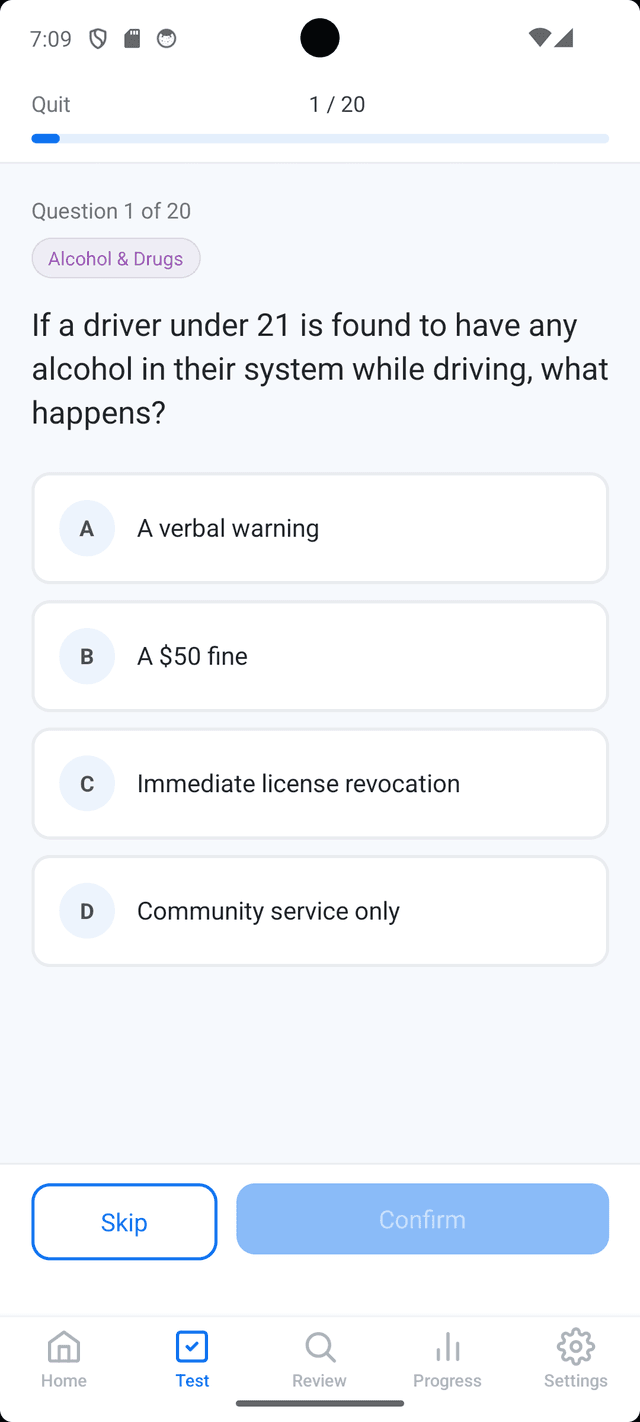This screenshot has height=1422, width=640.
Task: Select answer B, a $50 fine
Action: (320, 656)
